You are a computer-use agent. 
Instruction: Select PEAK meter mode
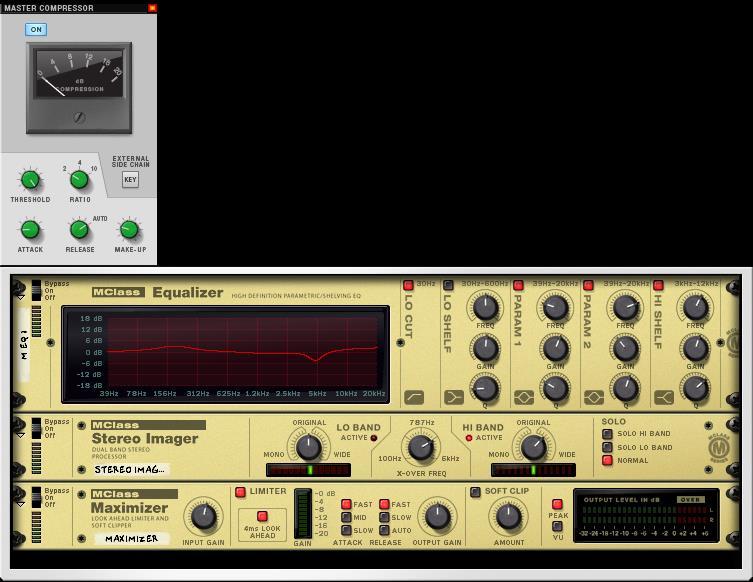tap(557, 504)
